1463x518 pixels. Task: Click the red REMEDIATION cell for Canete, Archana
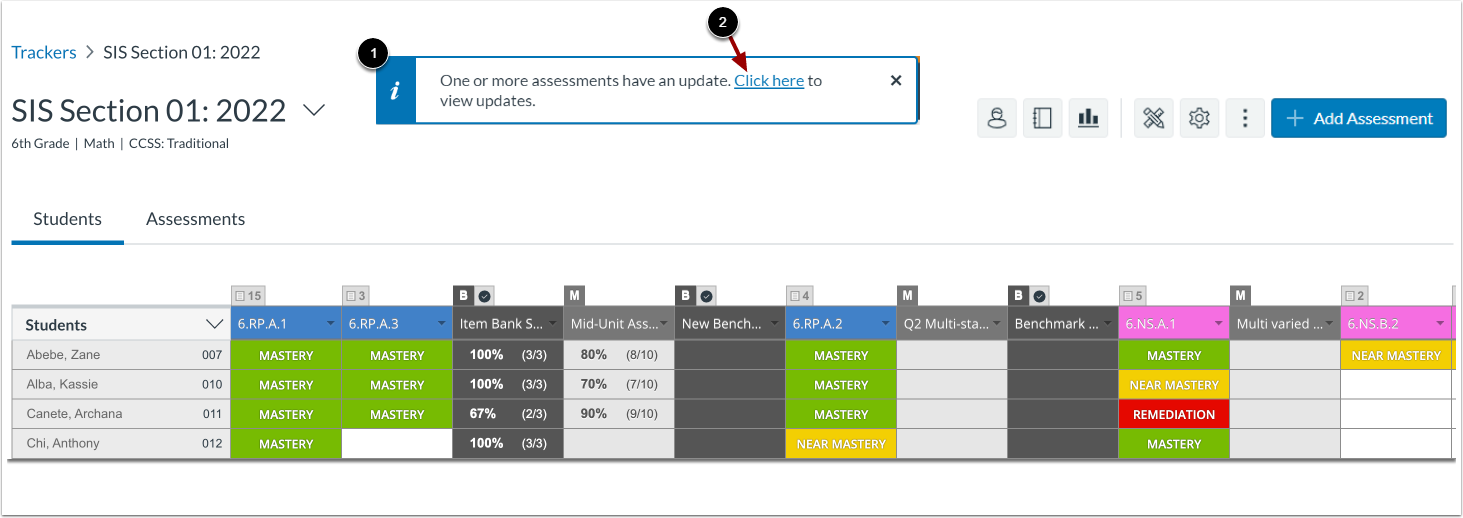point(1174,414)
